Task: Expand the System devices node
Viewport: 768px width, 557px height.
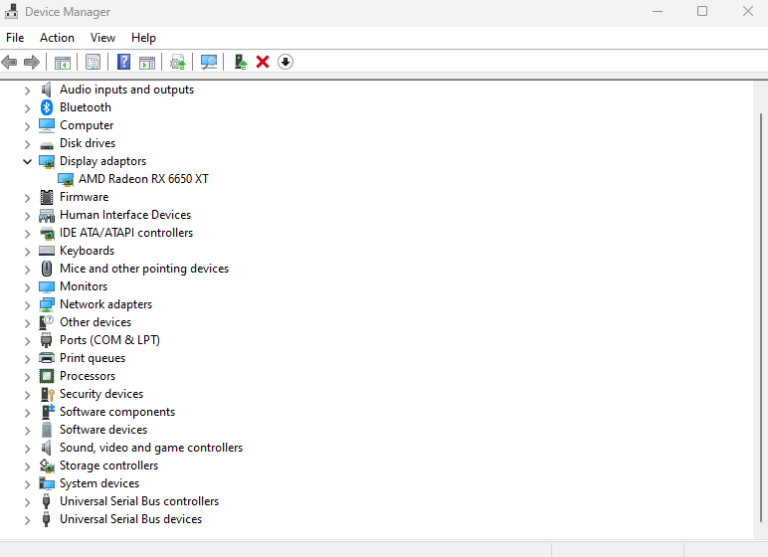Action: [x=27, y=484]
